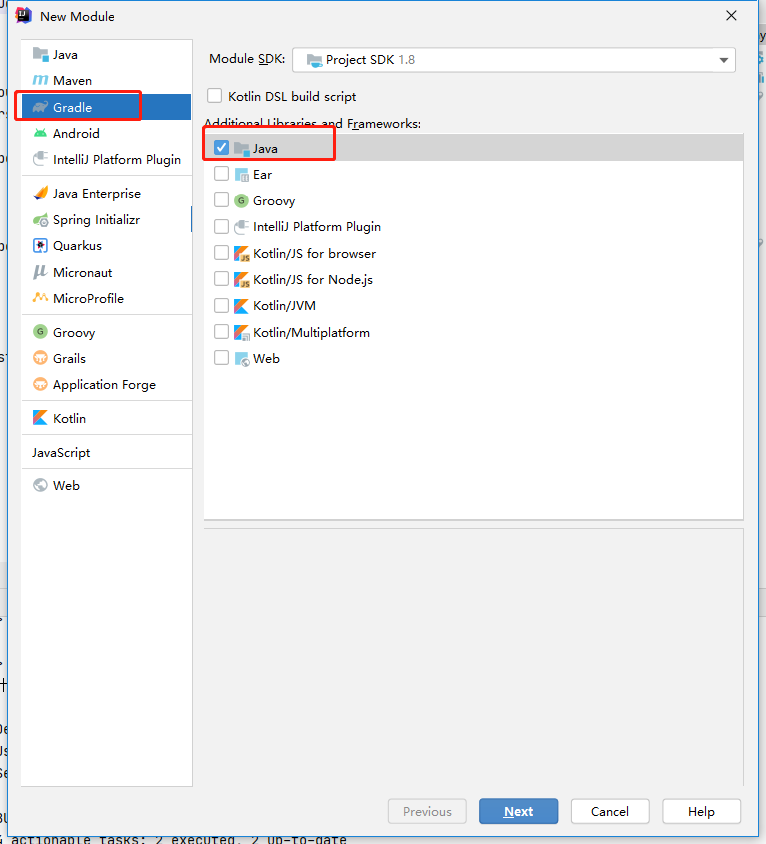Image resolution: width=766 pixels, height=844 pixels.
Task: Click the Maven 'm' icon
Action: pyautogui.click(x=40, y=80)
